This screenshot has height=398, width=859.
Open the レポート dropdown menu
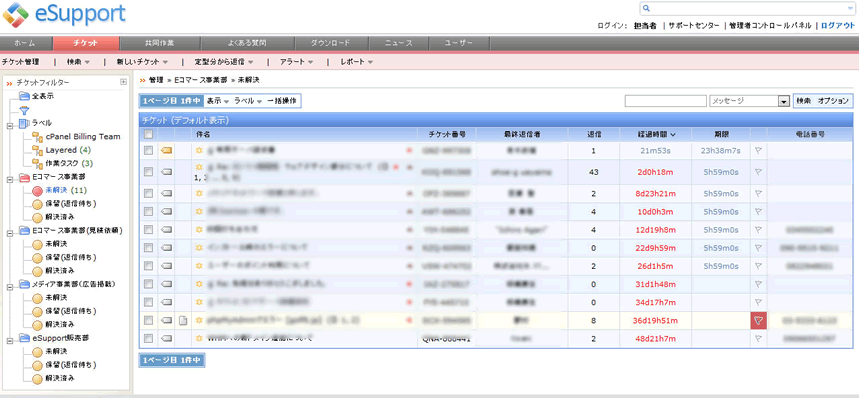click(x=357, y=62)
